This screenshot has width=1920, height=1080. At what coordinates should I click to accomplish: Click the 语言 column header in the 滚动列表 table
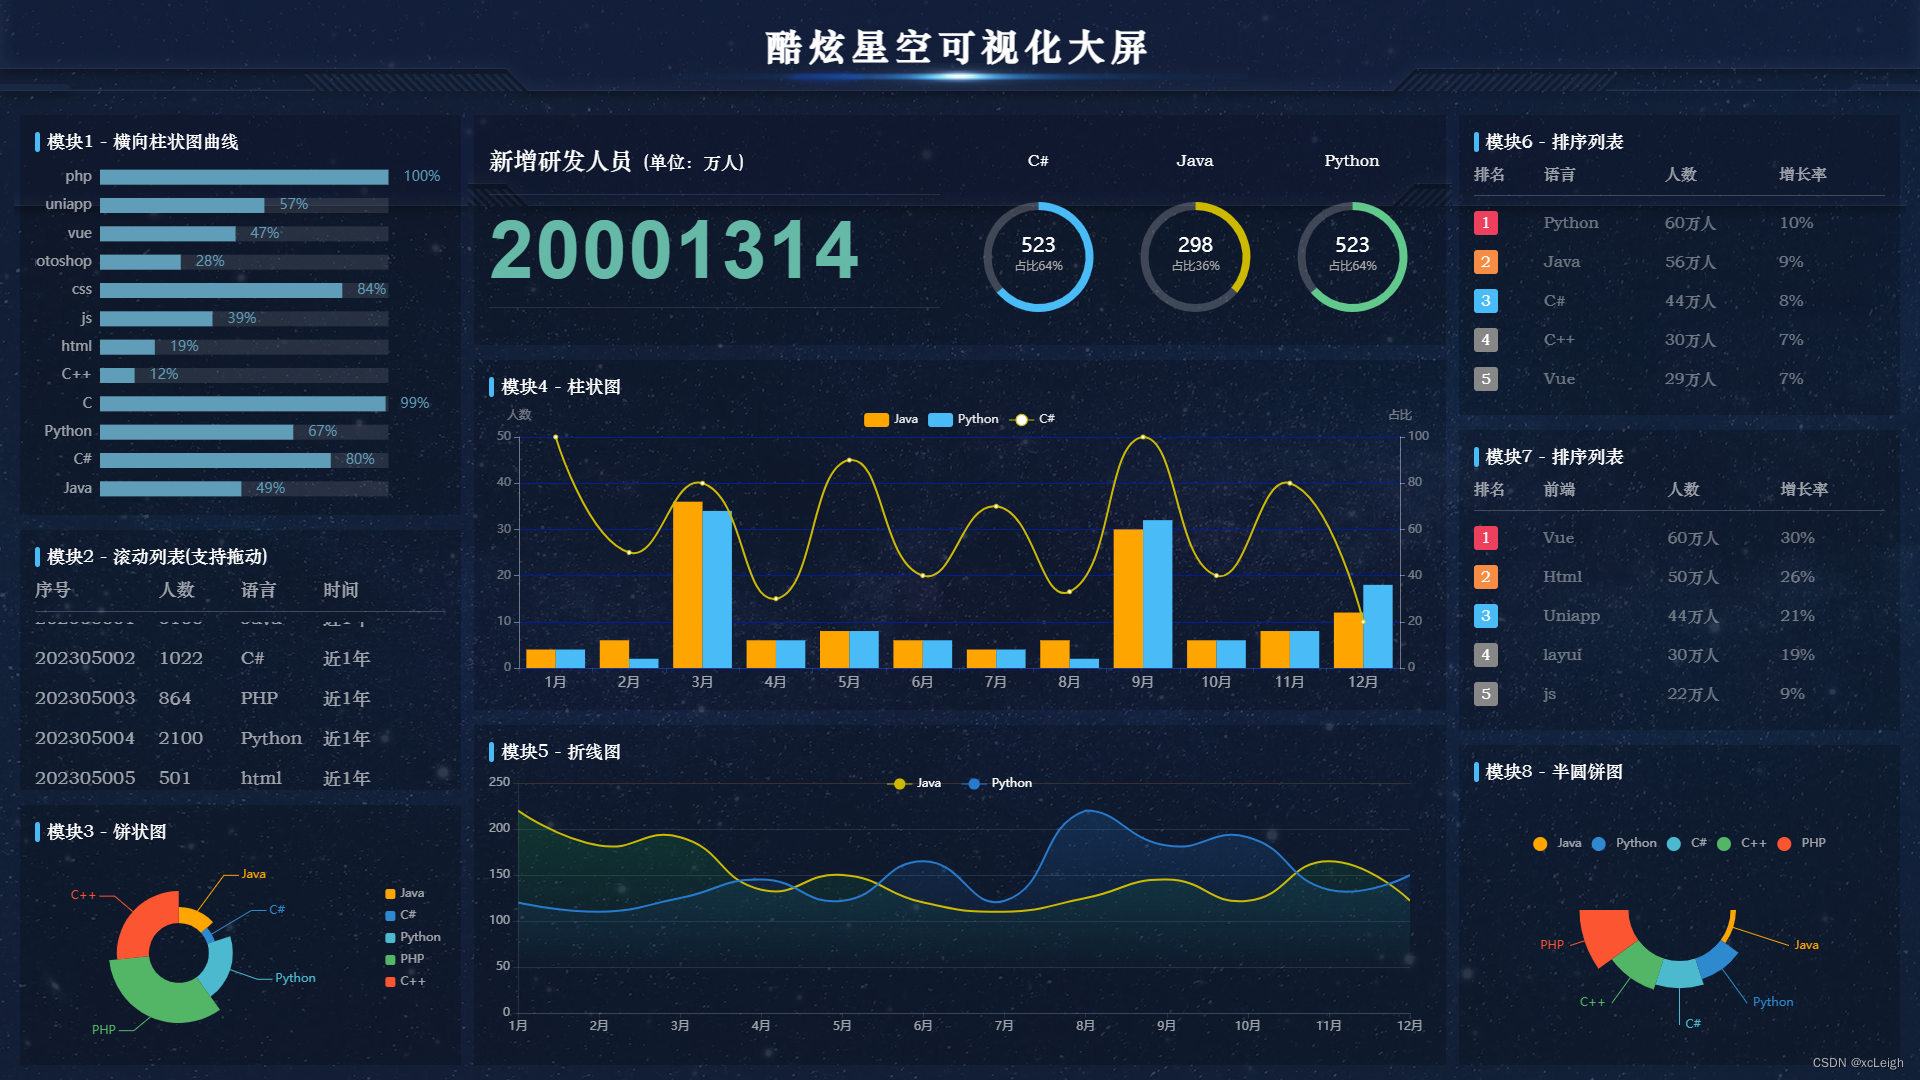click(258, 590)
